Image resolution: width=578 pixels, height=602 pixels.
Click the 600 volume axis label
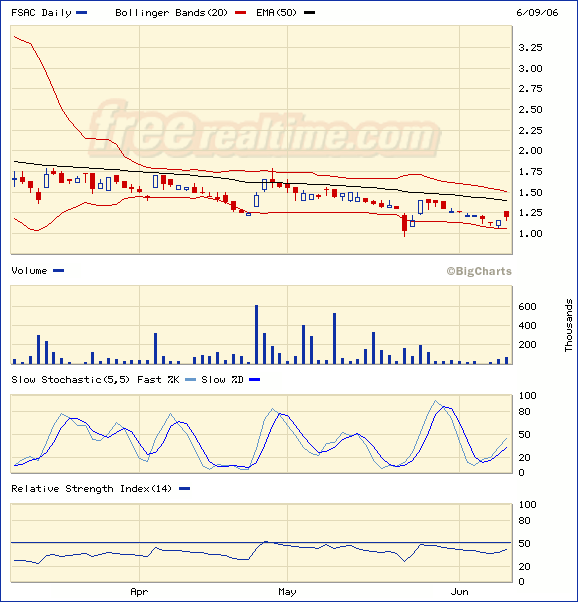click(x=527, y=306)
